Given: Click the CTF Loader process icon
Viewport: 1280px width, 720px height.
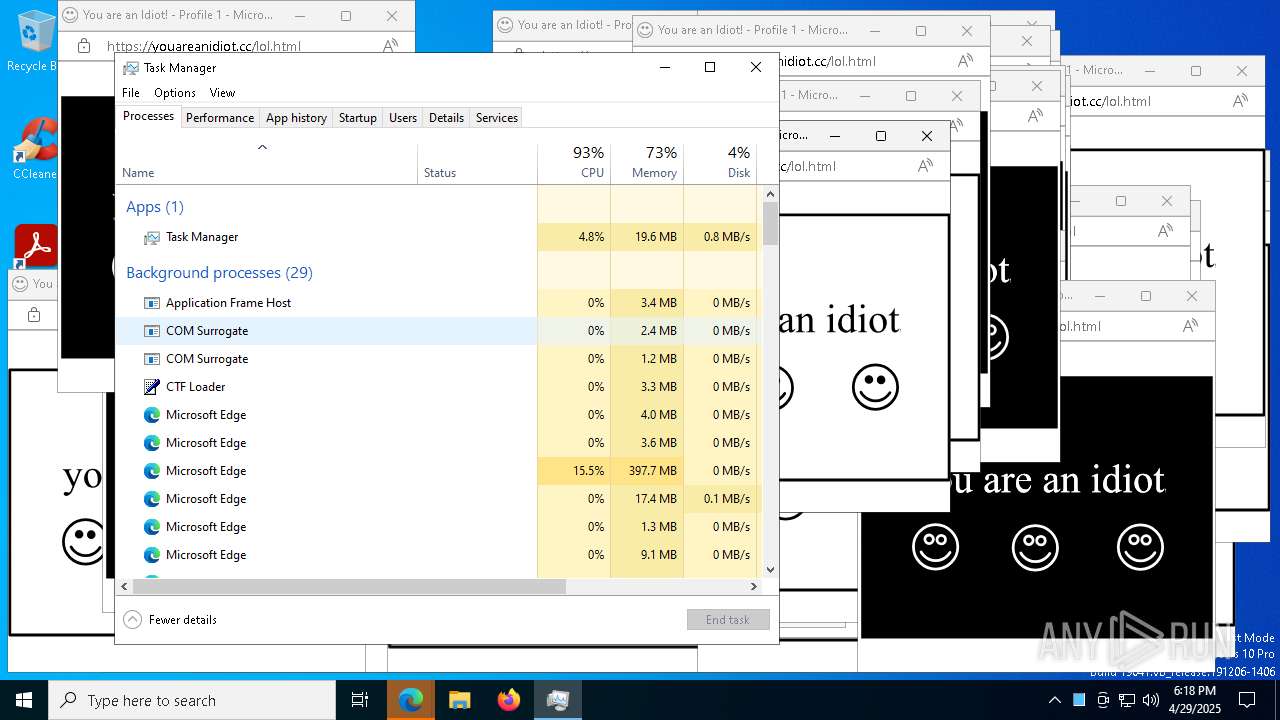Looking at the screenshot, I should [x=152, y=387].
